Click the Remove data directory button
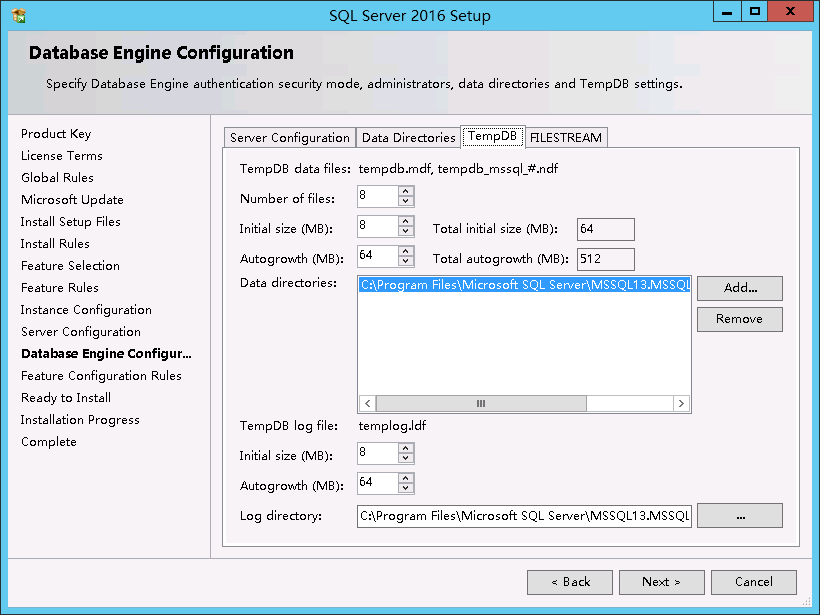 pyautogui.click(x=740, y=319)
